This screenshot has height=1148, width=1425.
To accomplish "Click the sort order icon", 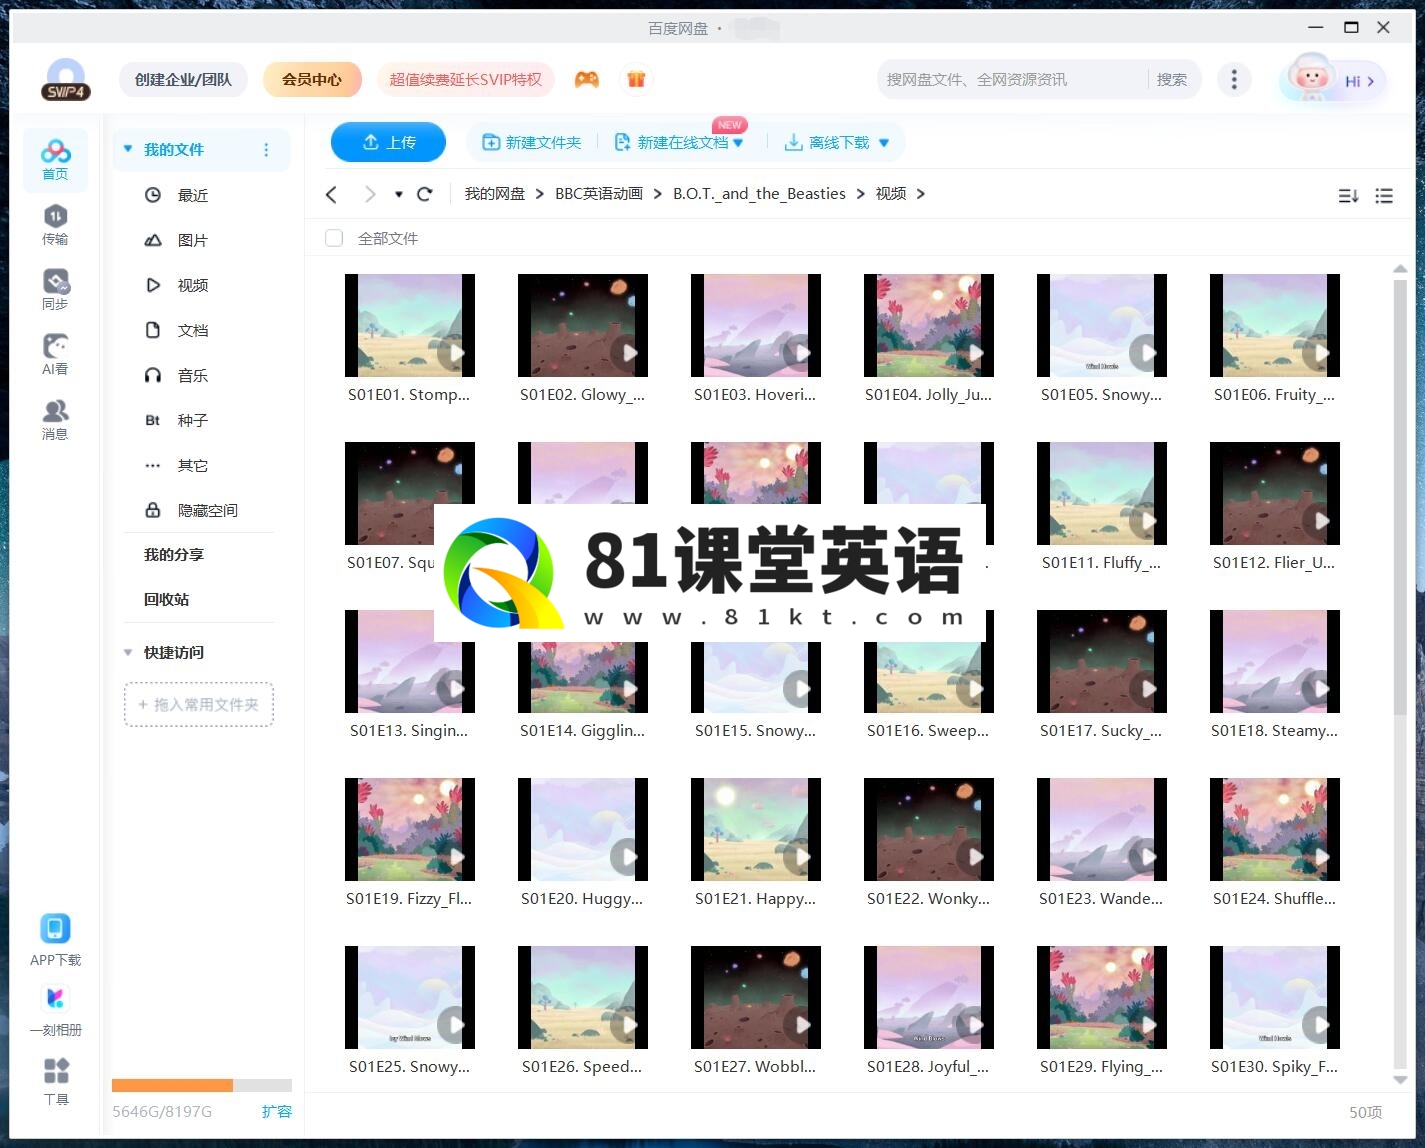I will (x=1348, y=196).
